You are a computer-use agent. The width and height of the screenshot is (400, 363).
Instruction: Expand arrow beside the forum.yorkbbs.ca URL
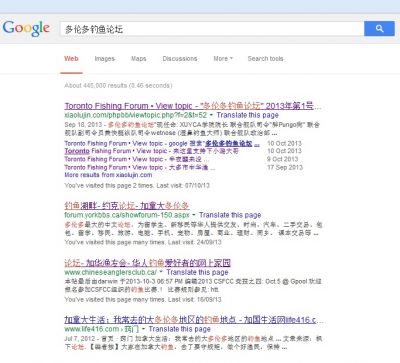194,215
